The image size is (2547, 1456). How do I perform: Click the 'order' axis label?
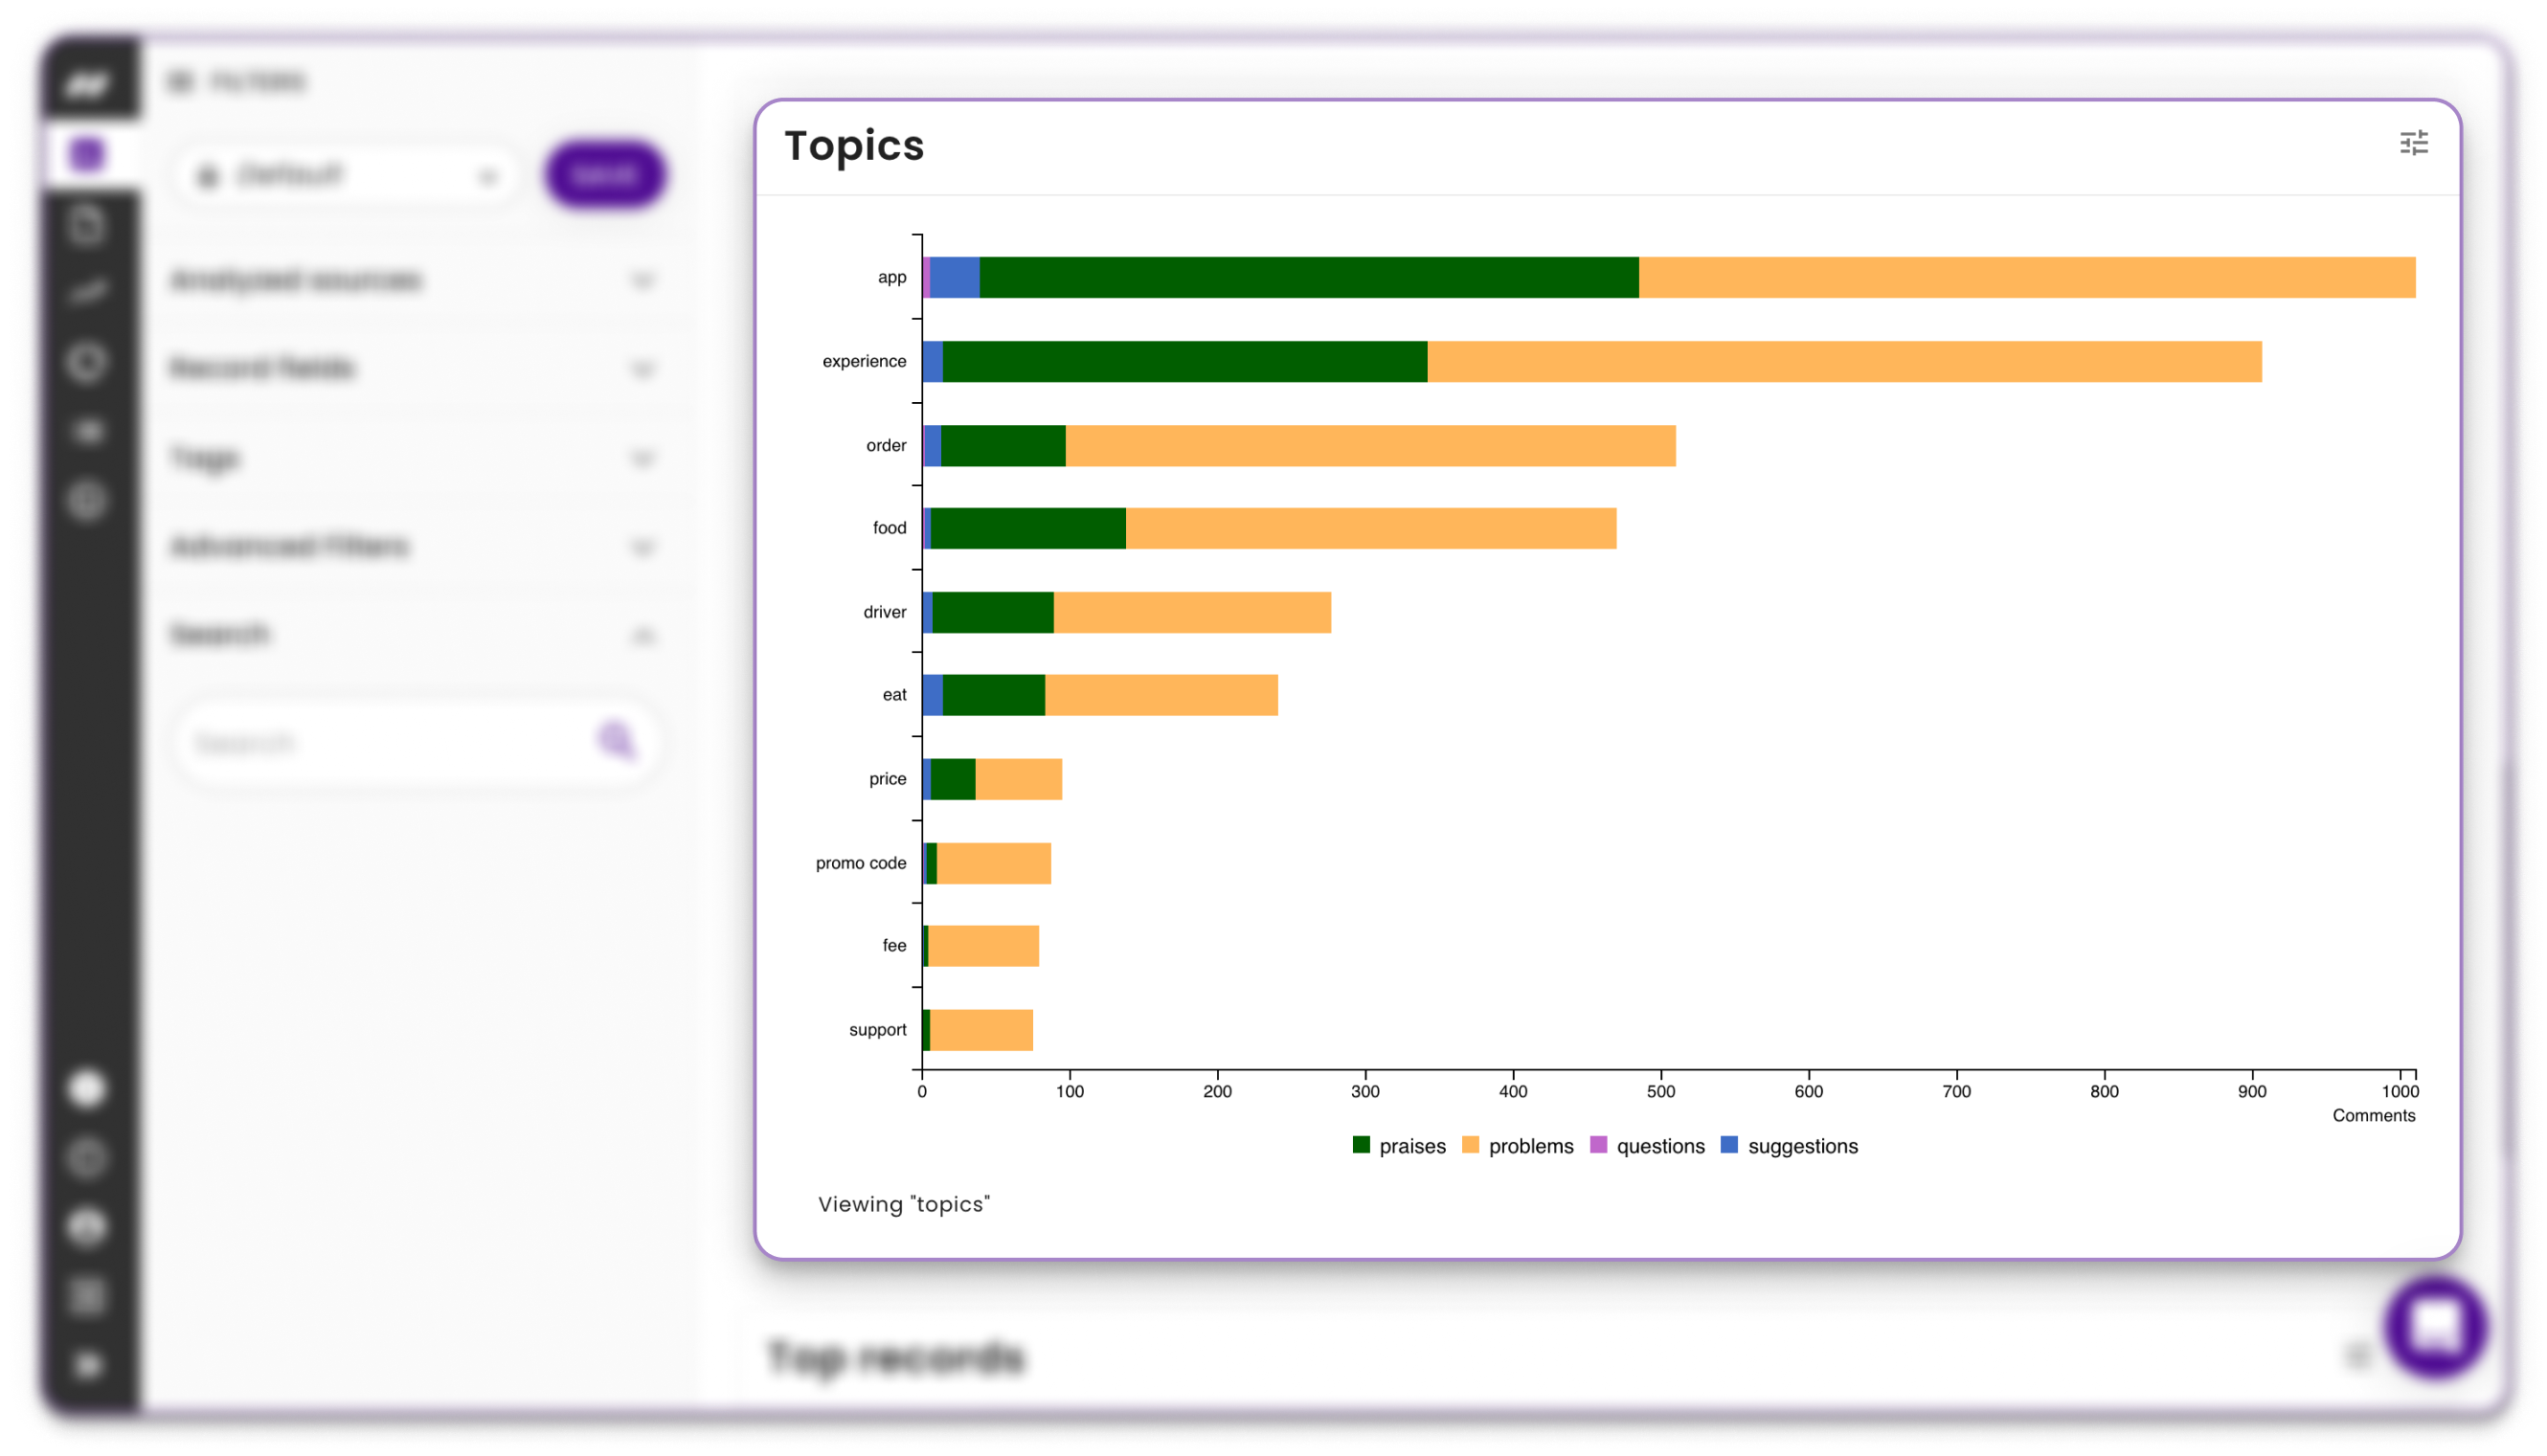tap(886, 445)
